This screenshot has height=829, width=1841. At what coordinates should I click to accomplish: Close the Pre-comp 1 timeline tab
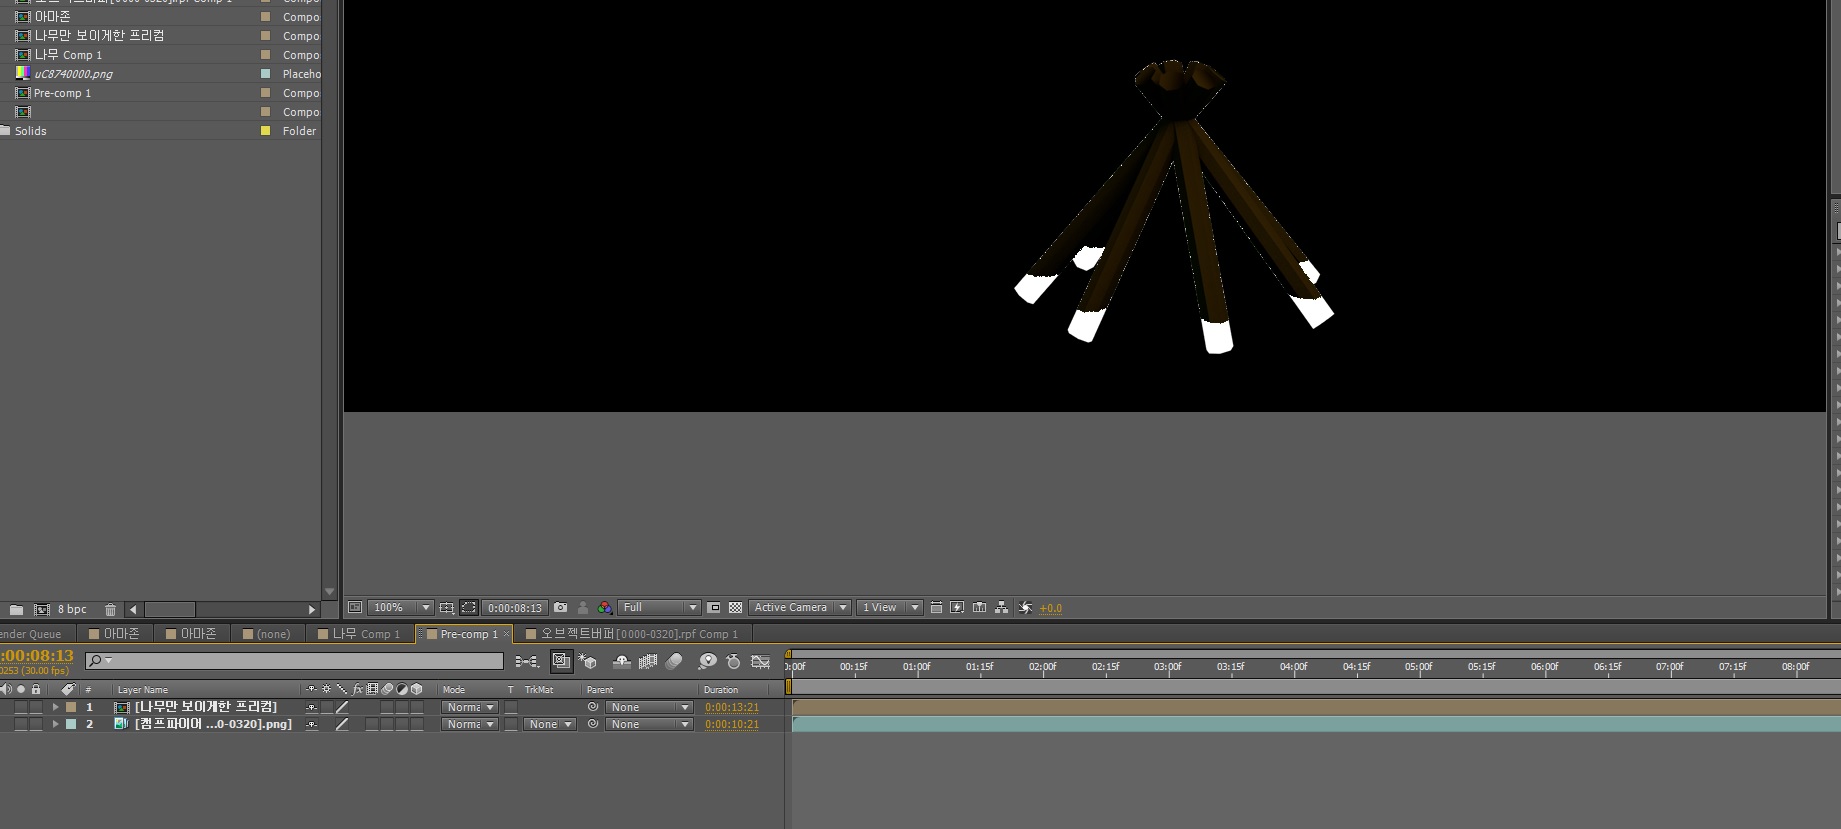(507, 634)
